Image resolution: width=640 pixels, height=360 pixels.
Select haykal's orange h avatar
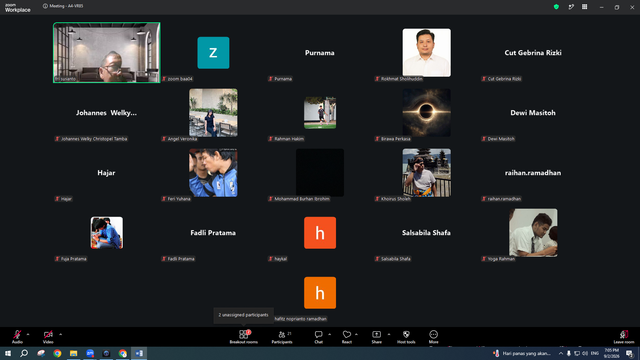[320, 233]
